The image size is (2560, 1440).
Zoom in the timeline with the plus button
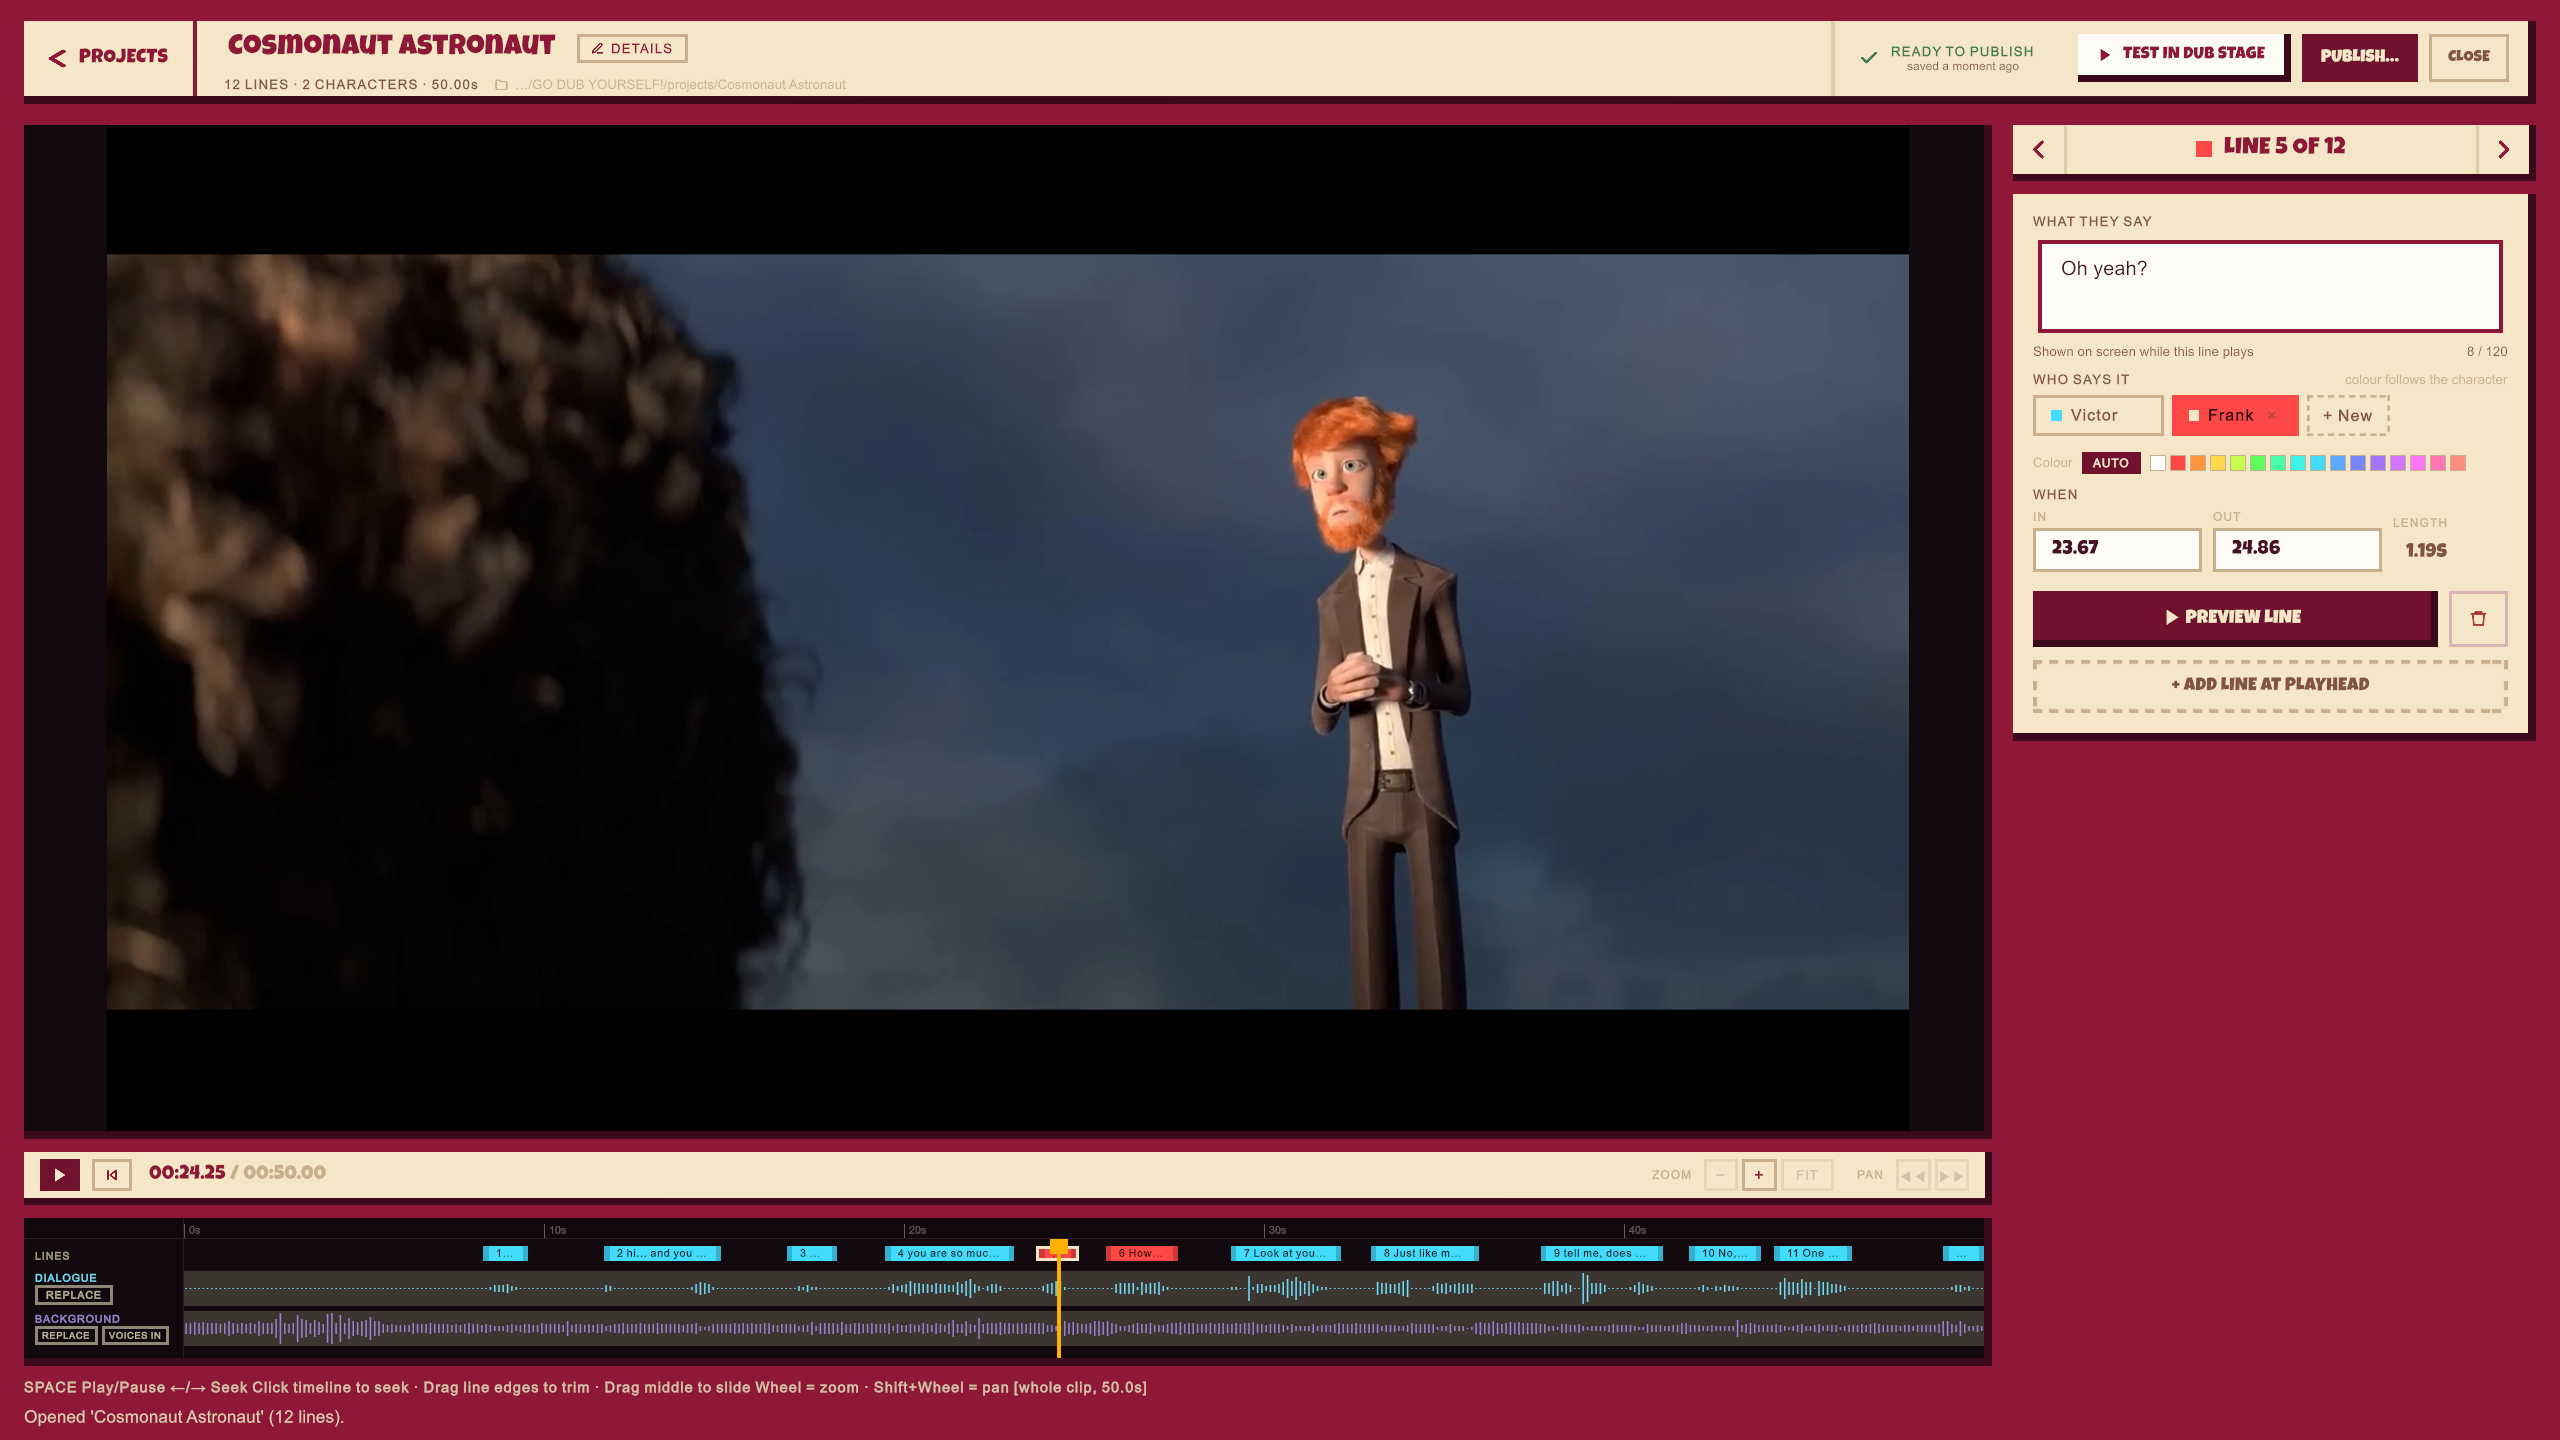tap(1758, 1174)
